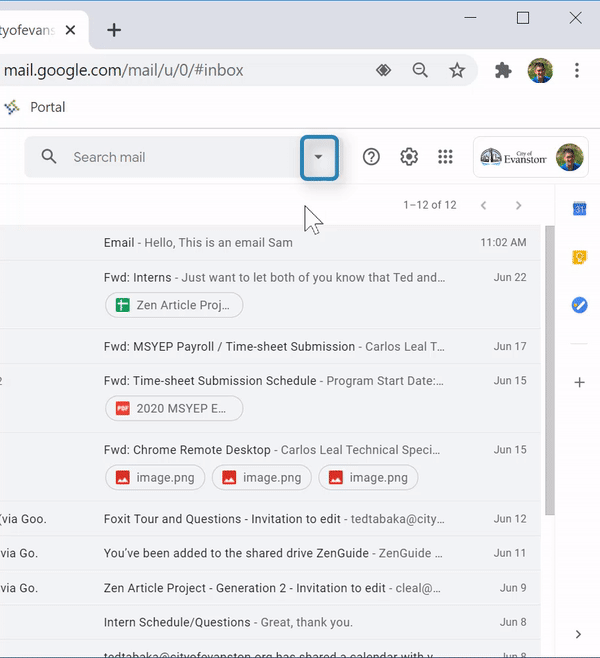Click the diamond icon in address bar
This screenshot has width=600, height=658.
[x=383, y=70]
